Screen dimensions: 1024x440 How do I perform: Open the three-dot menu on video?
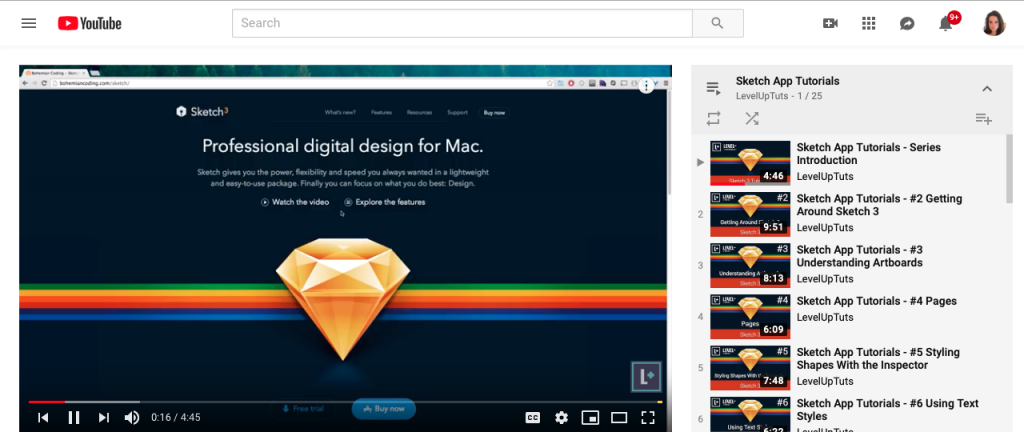646,86
